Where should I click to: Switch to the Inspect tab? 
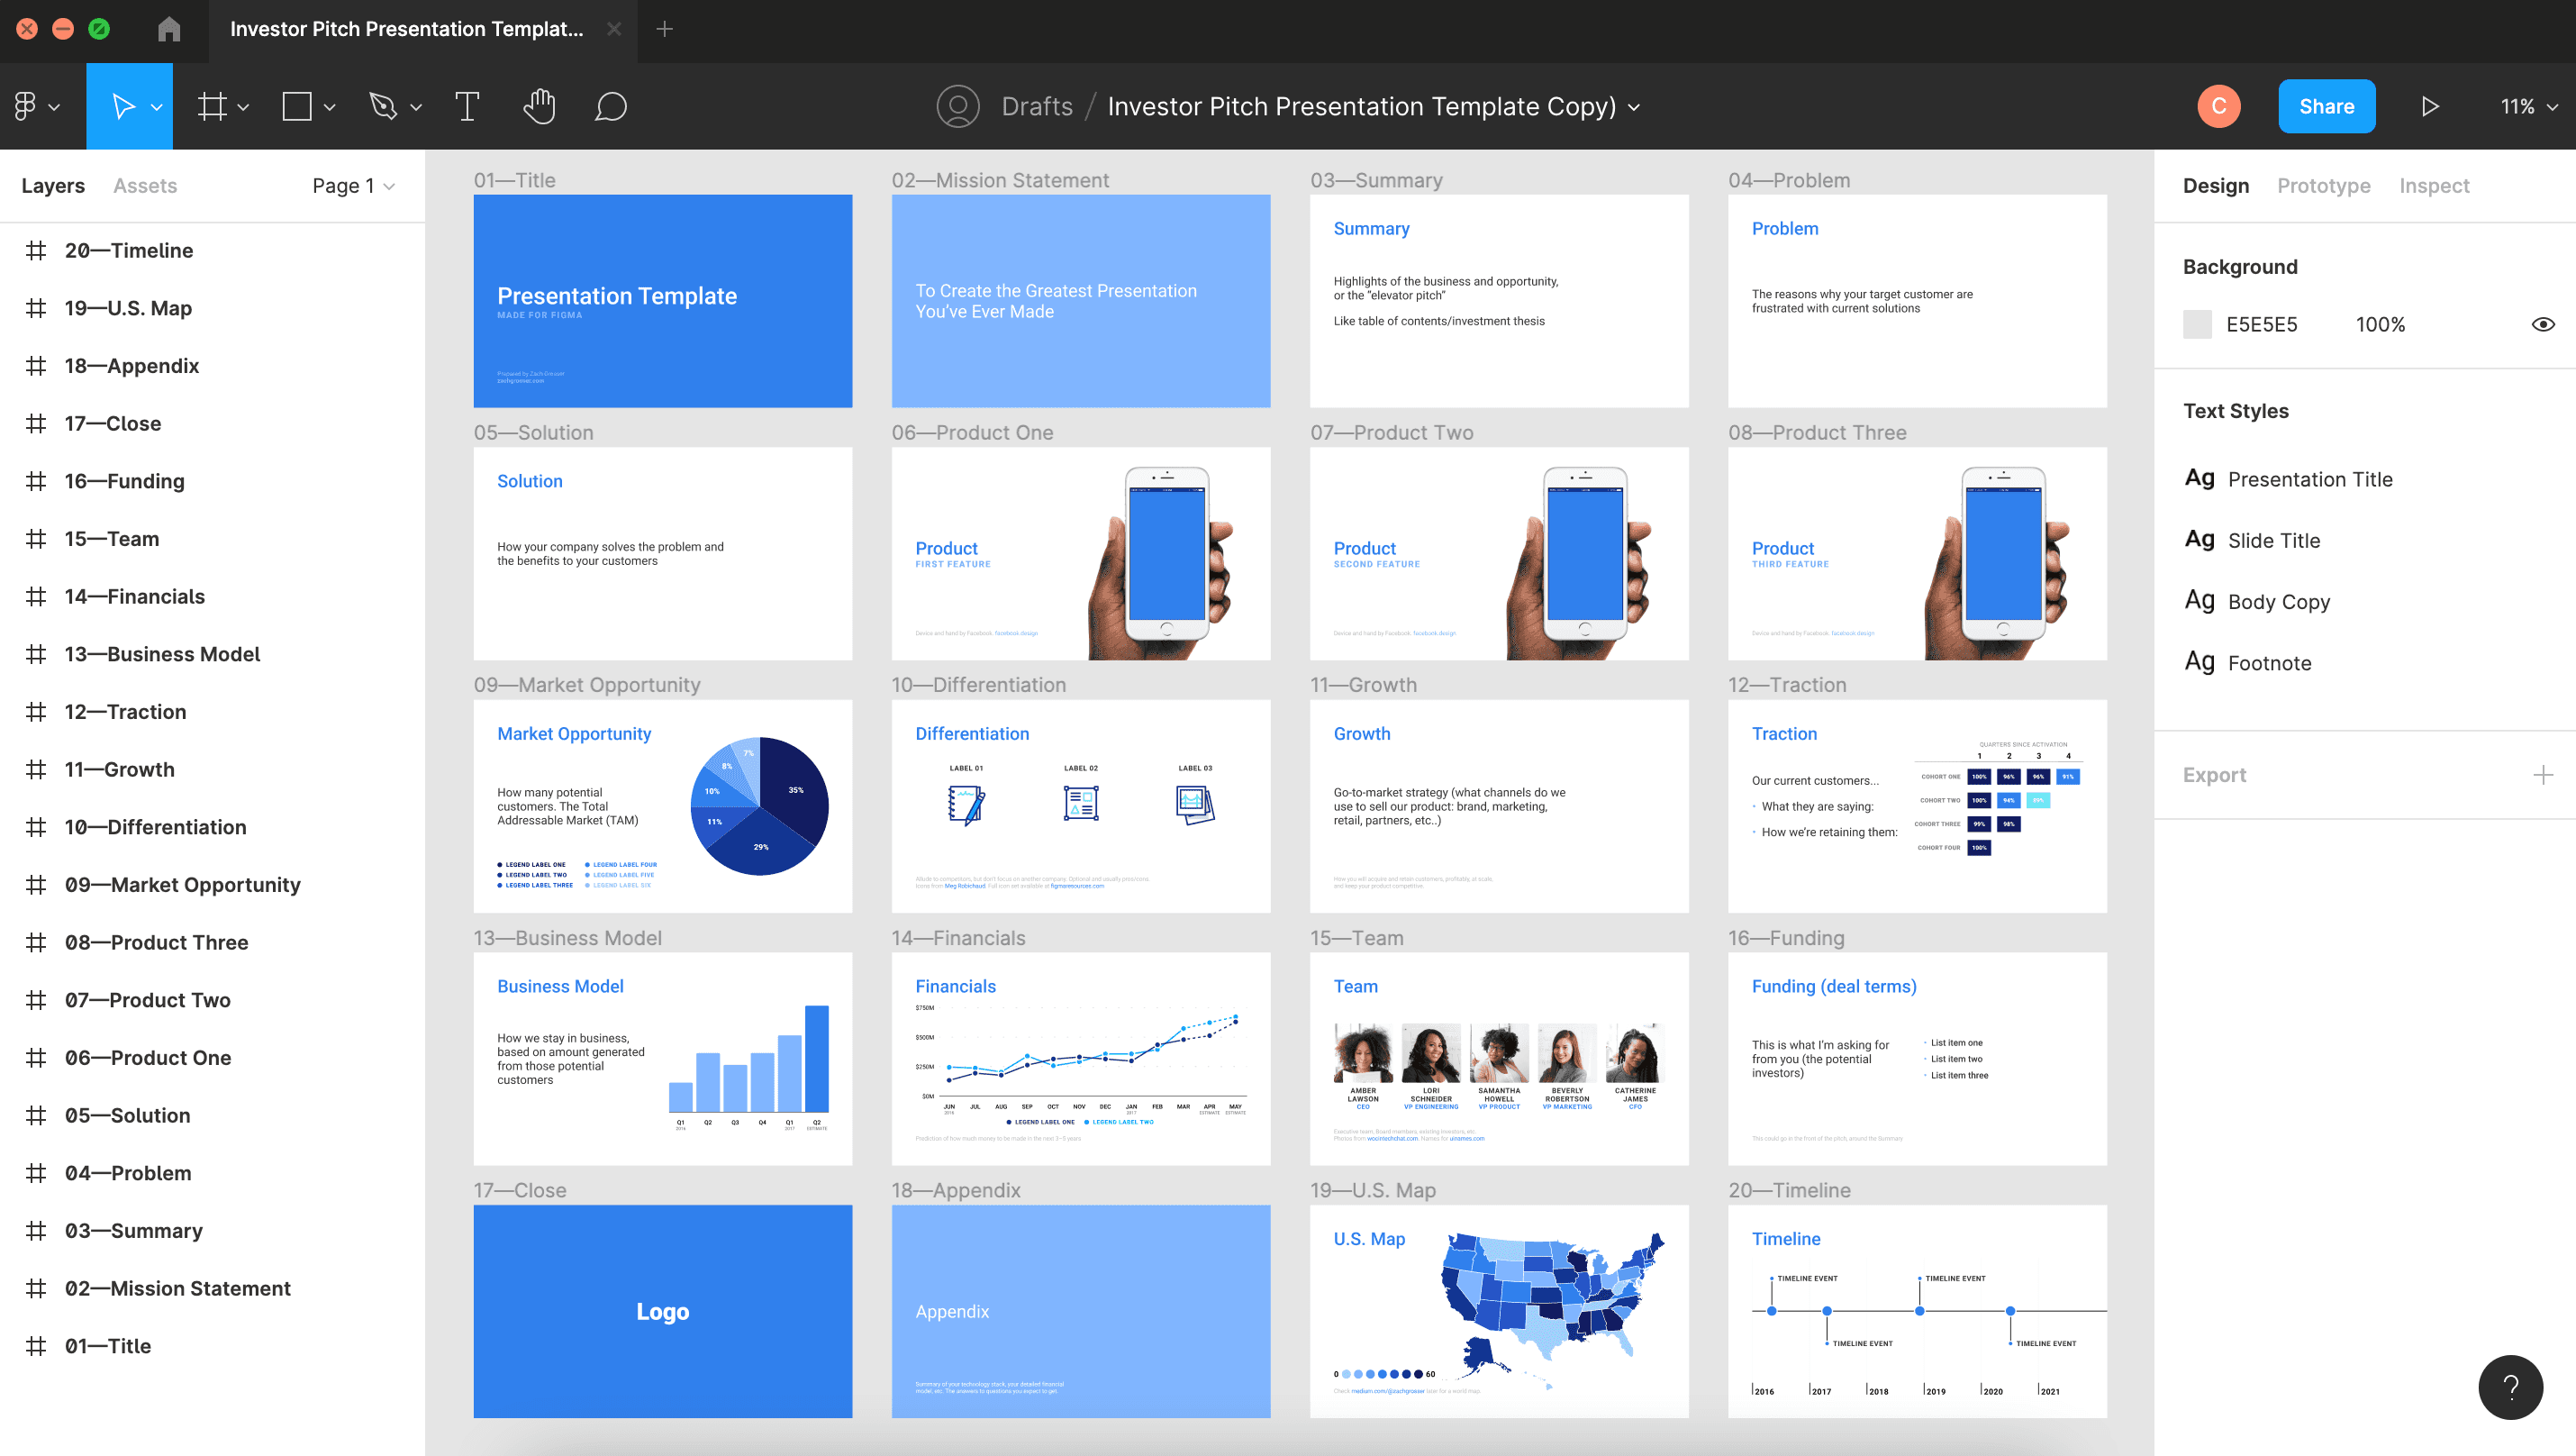pos(2434,186)
